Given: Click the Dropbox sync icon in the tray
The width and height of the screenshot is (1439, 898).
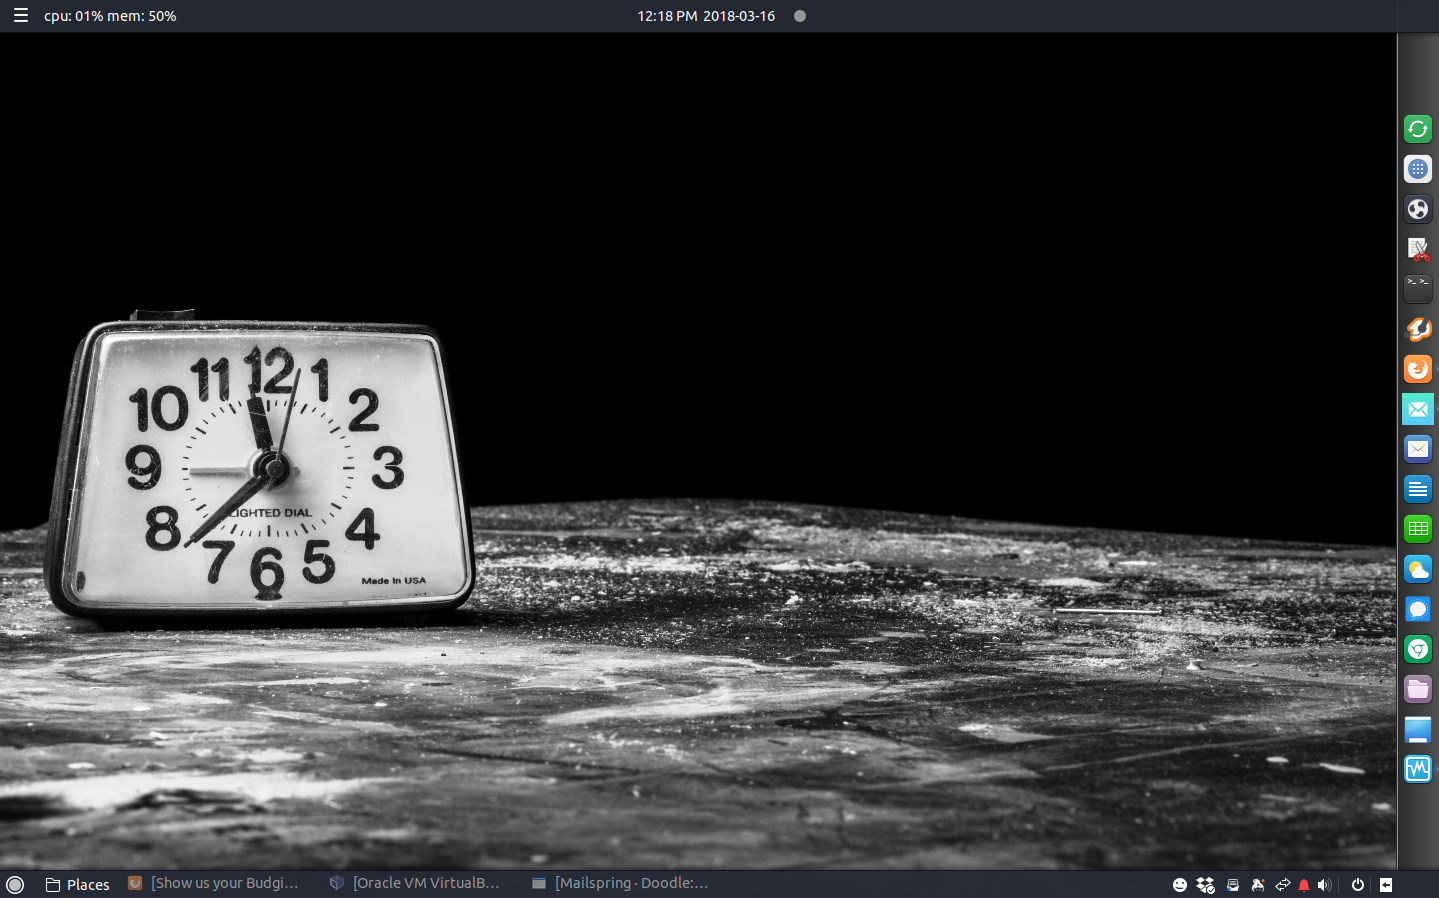Looking at the screenshot, I should pos(1204,884).
